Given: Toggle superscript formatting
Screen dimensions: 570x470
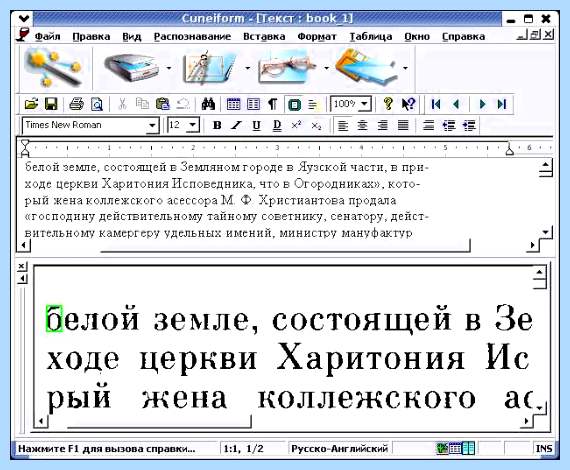Looking at the screenshot, I should [296, 125].
